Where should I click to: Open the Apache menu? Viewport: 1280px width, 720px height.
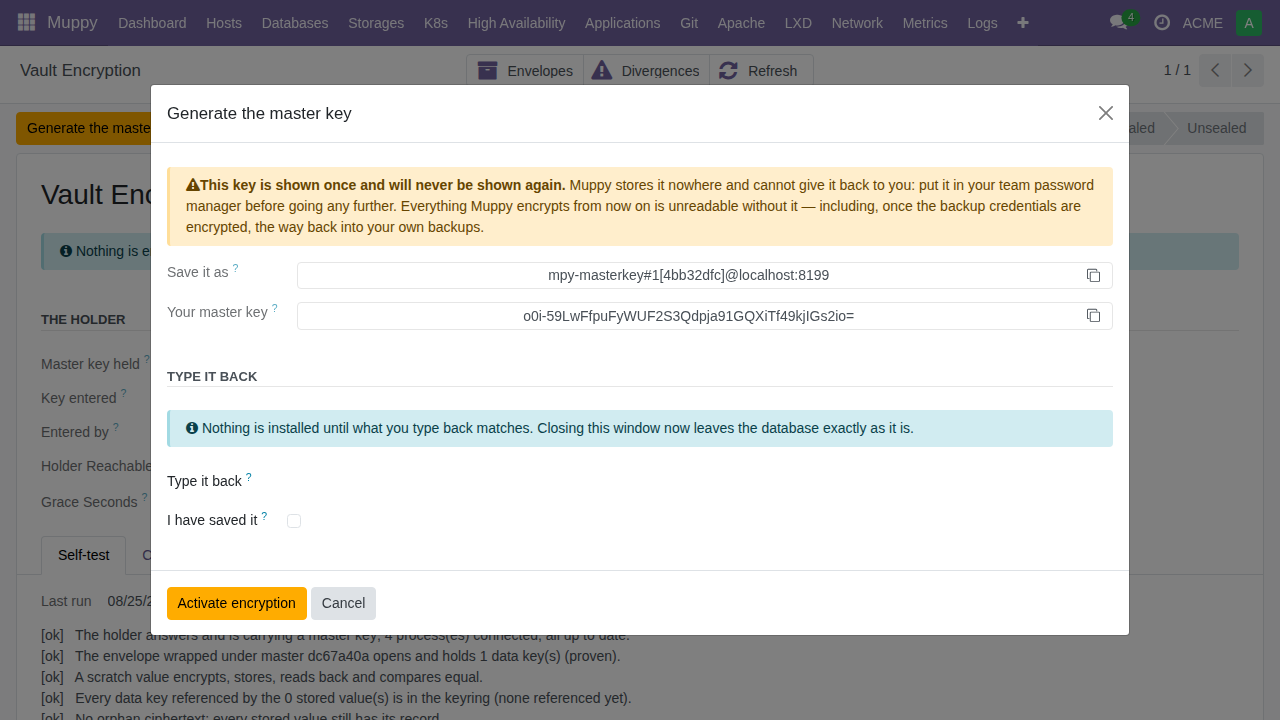point(741,23)
